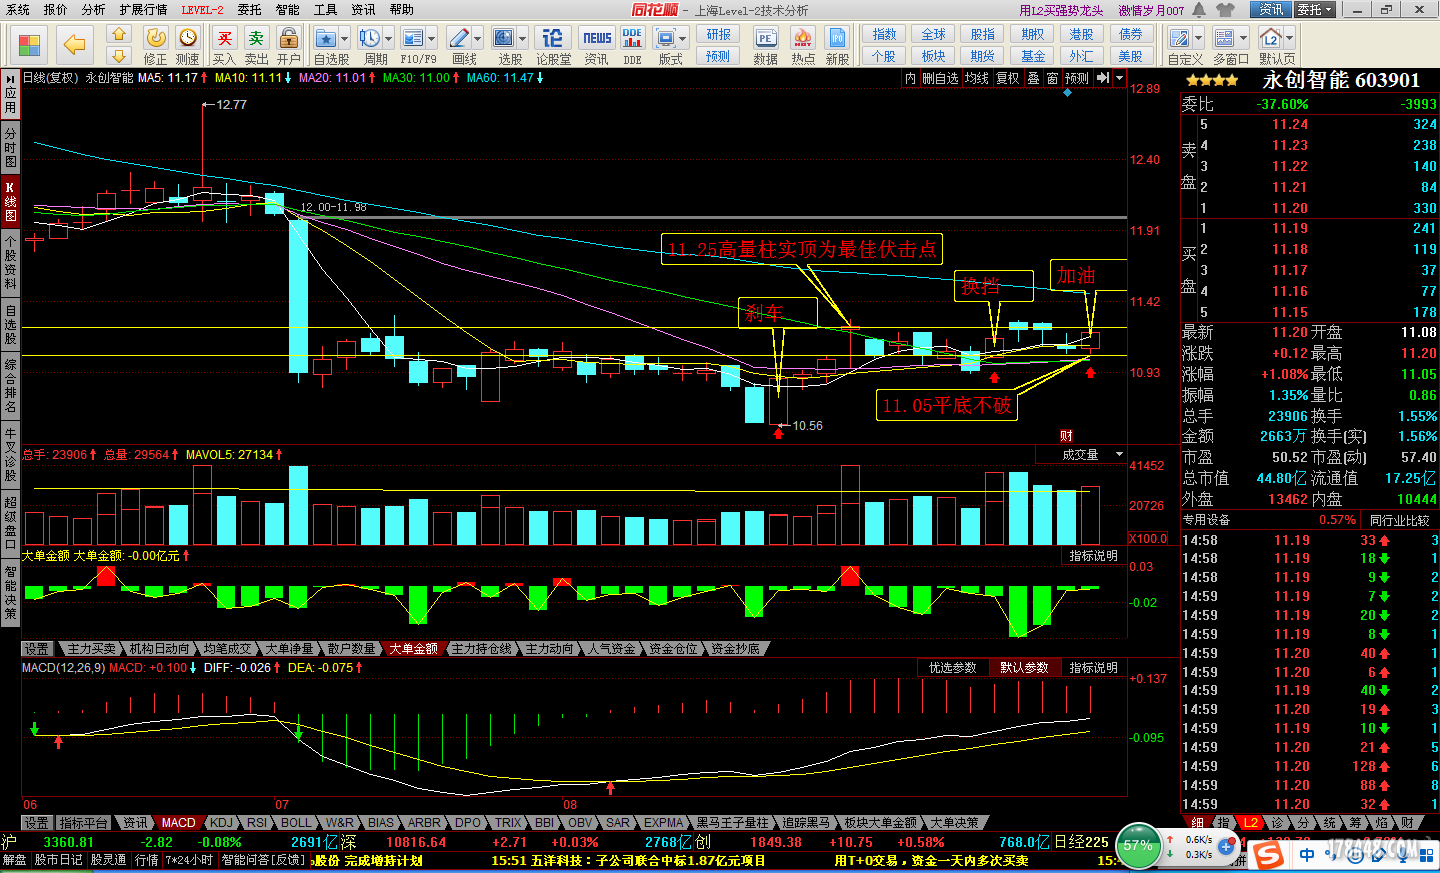This screenshot has height=873, width=1440.
Task: Toggle the 均线 moving average display
Action: click(x=977, y=78)
